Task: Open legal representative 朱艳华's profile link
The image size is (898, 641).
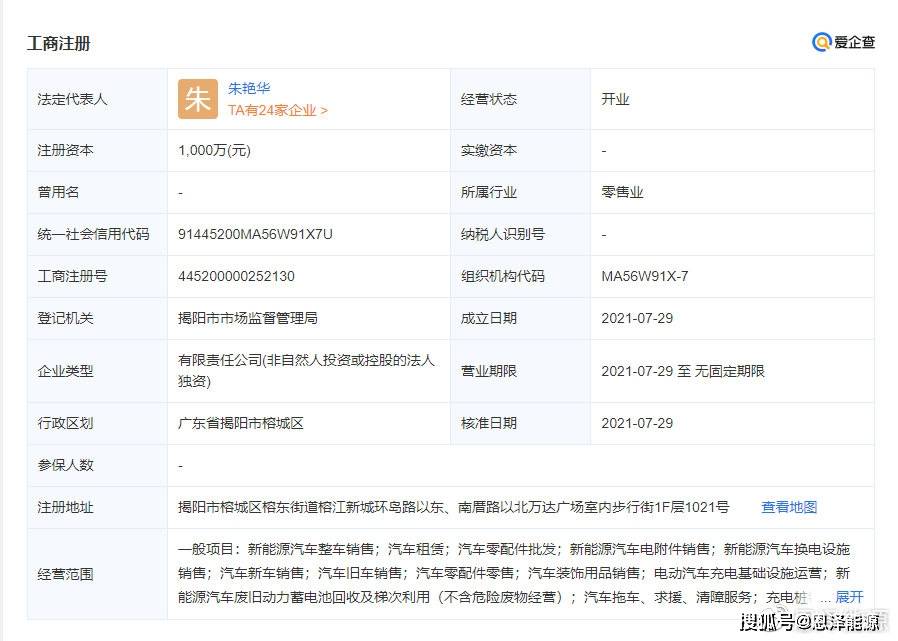Action: 249,88
